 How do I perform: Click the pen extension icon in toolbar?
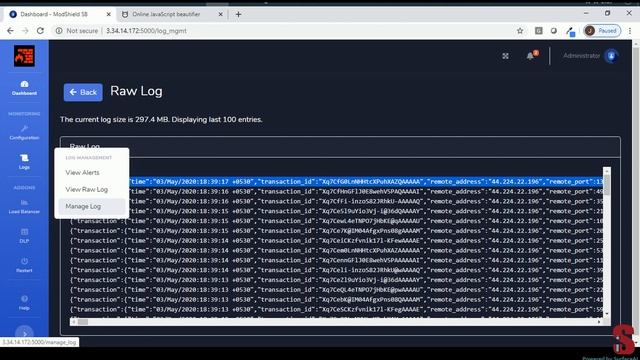570,31
